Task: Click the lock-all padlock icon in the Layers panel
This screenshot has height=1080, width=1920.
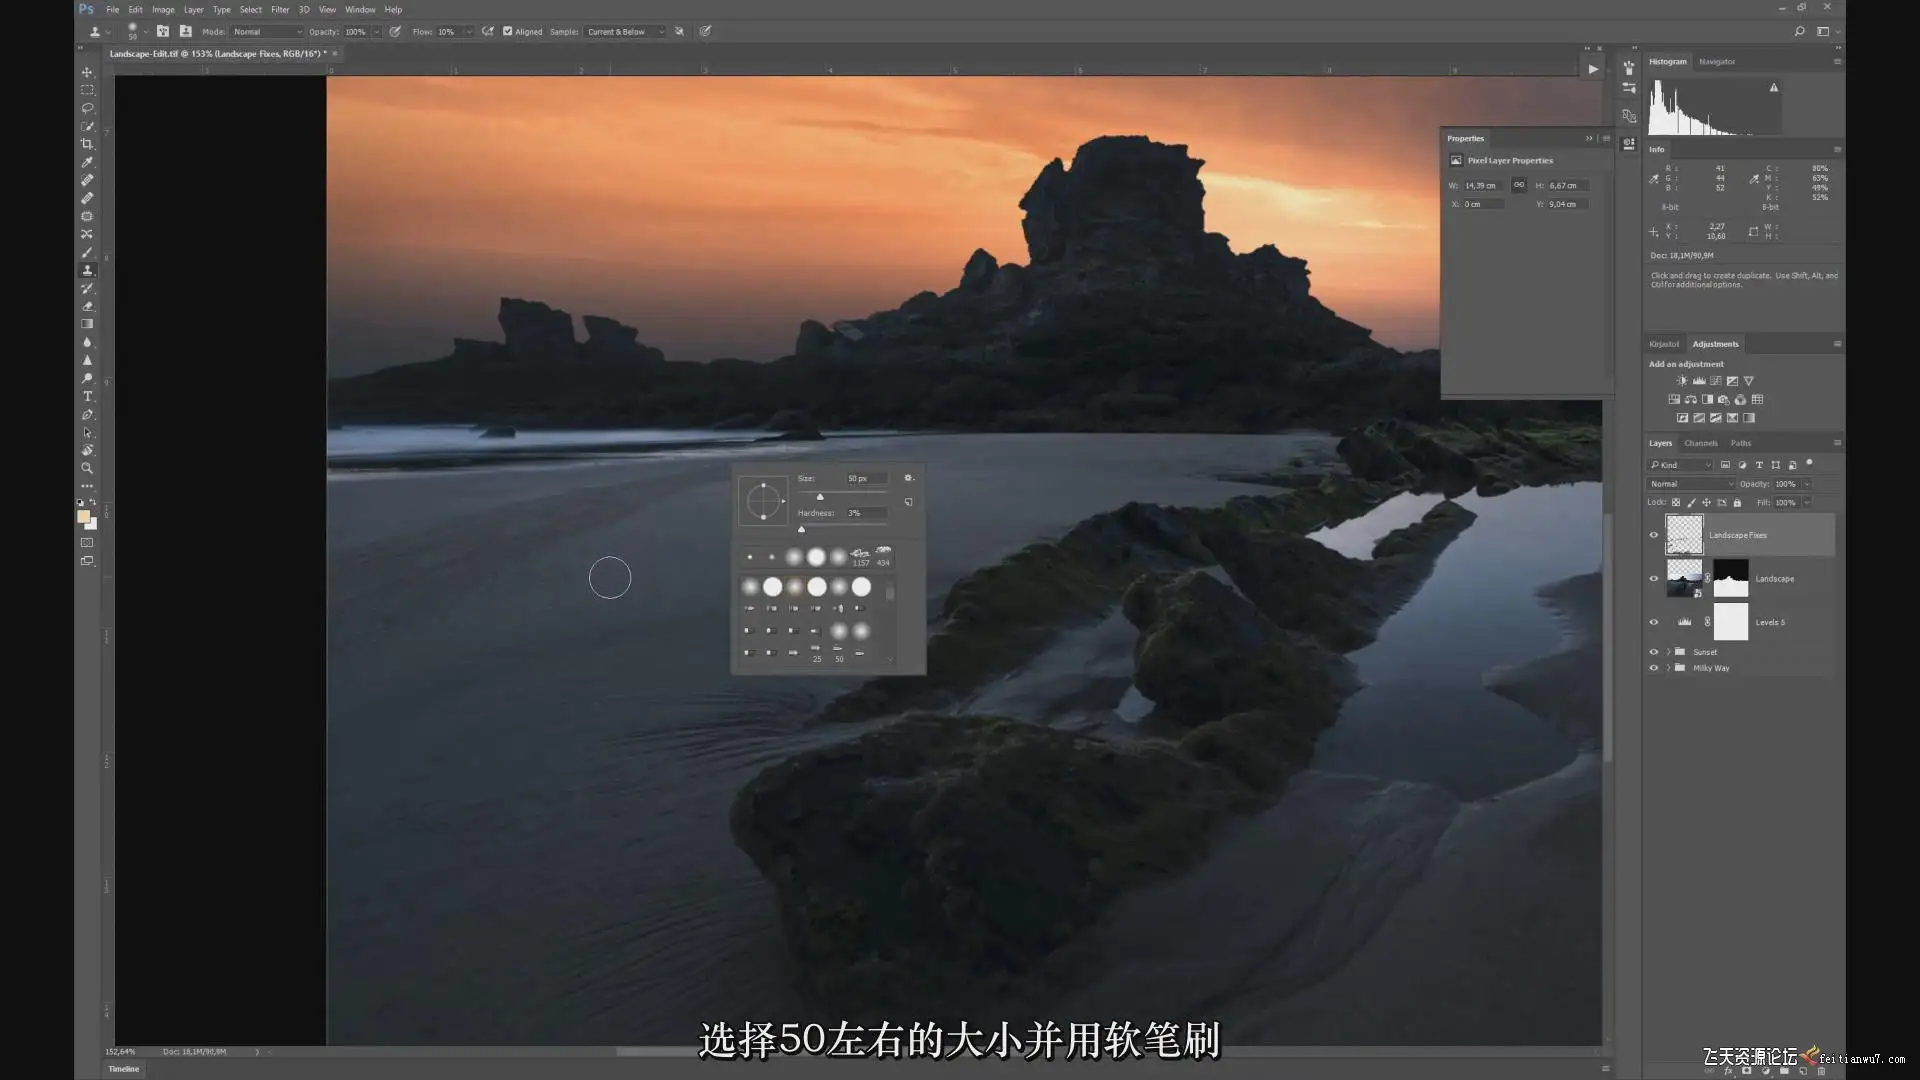Action: pos(1737,502)
